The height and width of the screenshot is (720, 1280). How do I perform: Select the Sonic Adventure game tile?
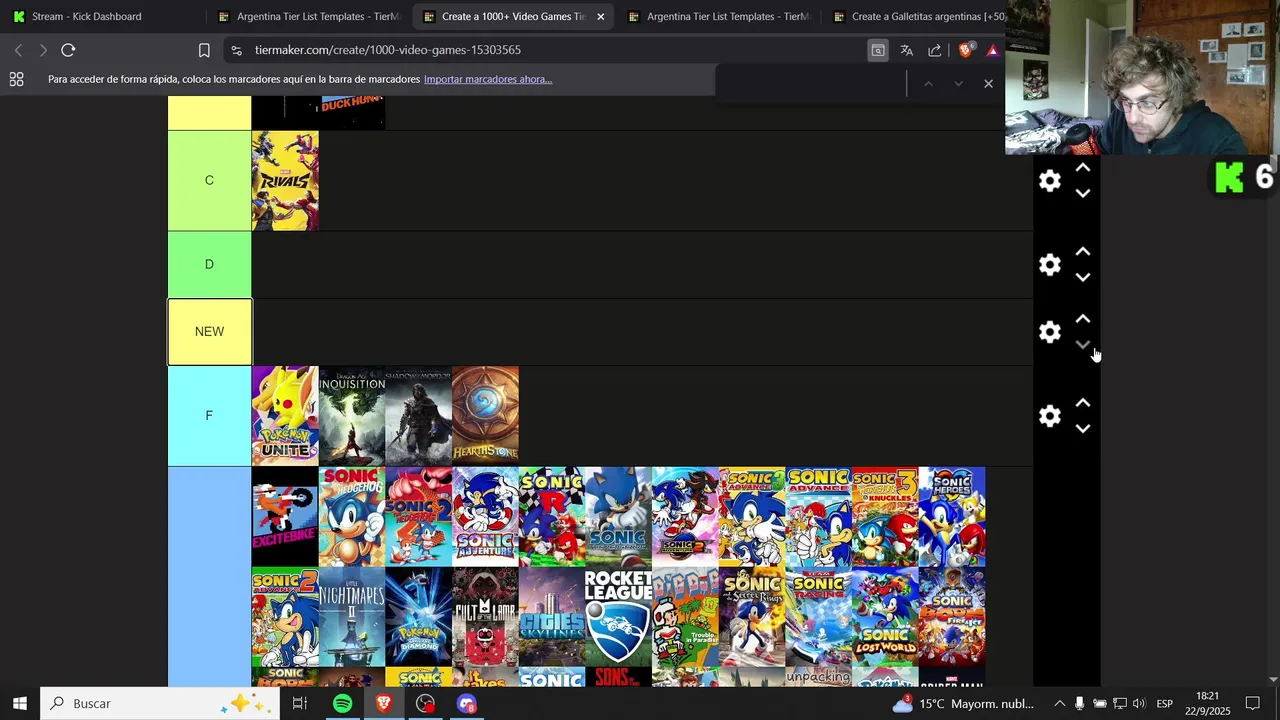485,517
